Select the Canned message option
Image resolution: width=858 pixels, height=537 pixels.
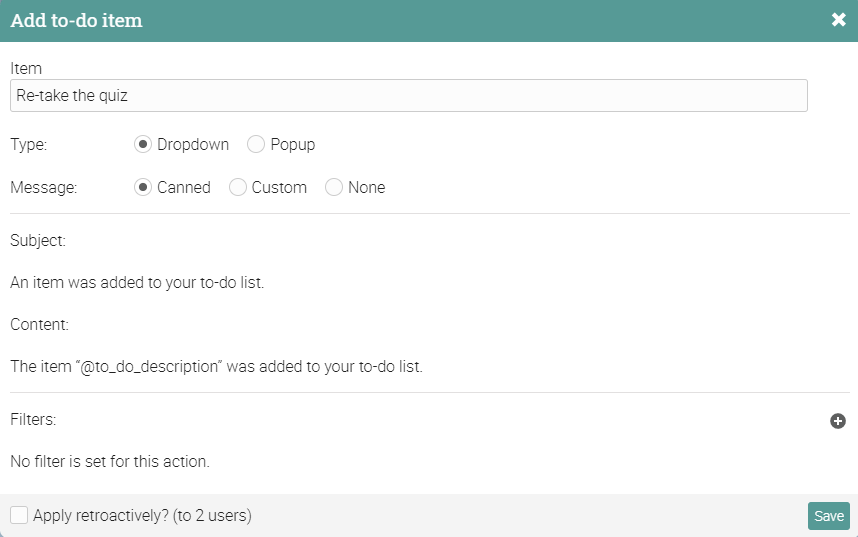[x=143, y=187]
